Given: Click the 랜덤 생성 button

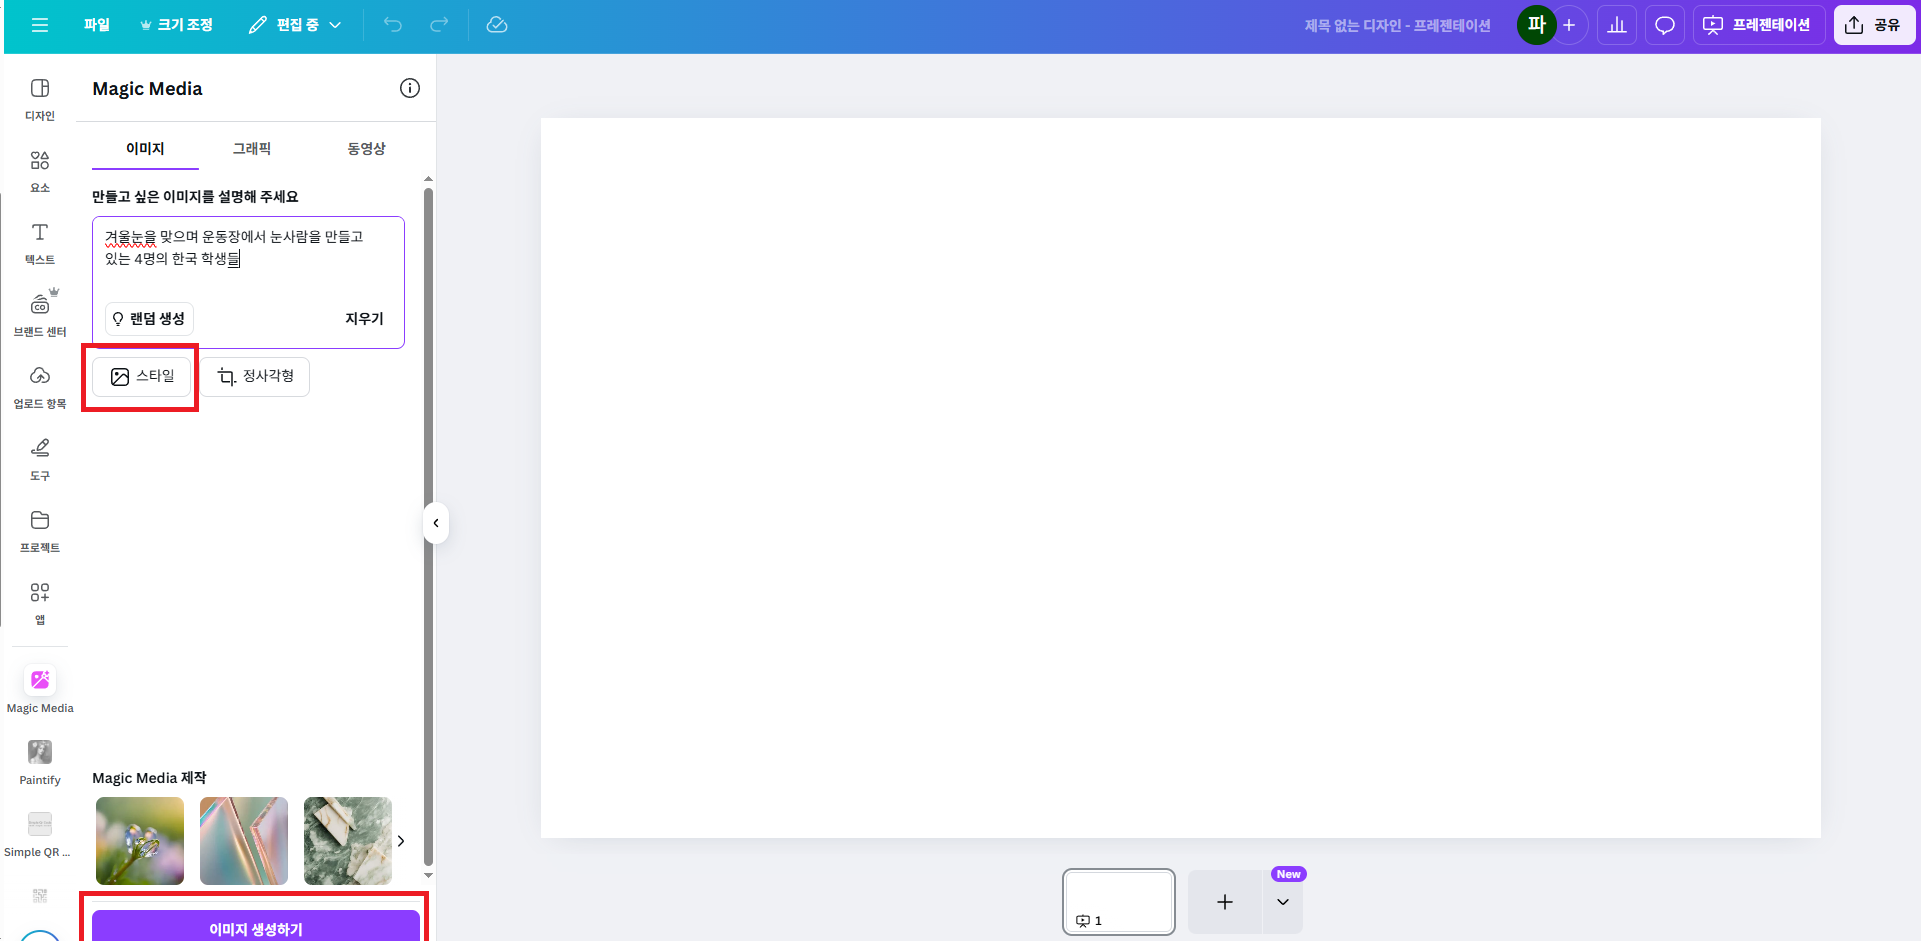Looking at the screenshot, I should point(149,319).
